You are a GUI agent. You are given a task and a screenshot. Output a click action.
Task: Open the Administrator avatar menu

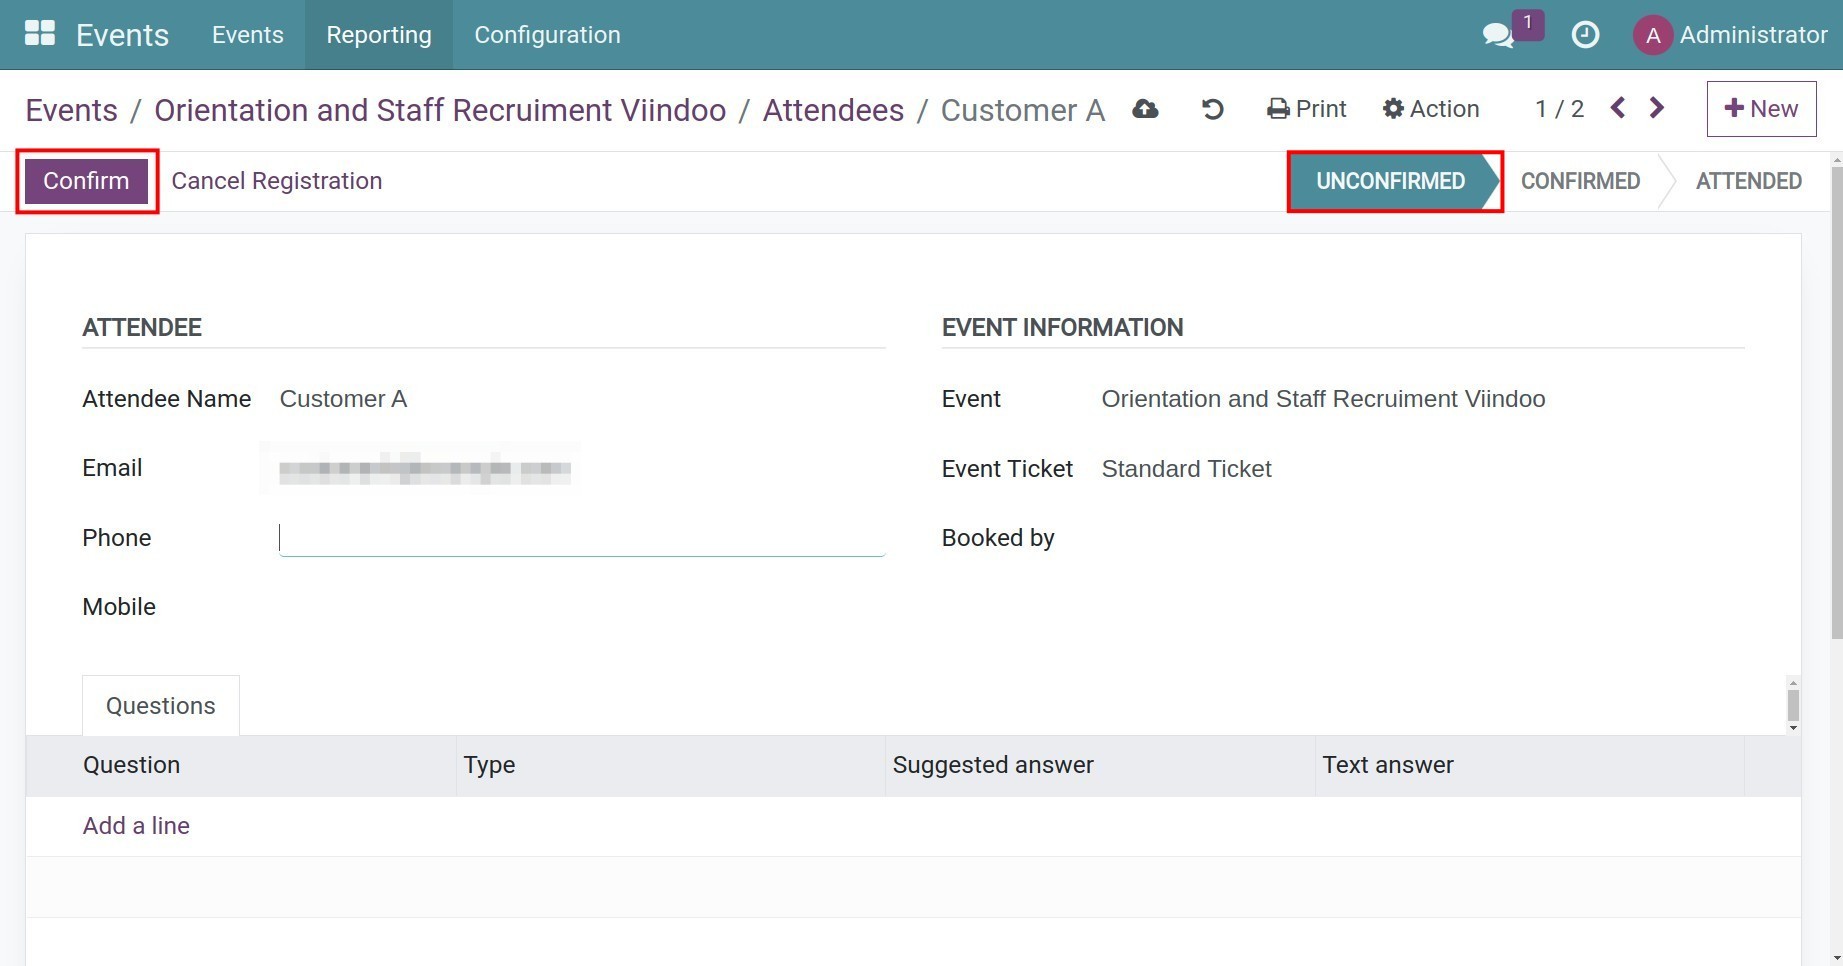[1652, 35]
